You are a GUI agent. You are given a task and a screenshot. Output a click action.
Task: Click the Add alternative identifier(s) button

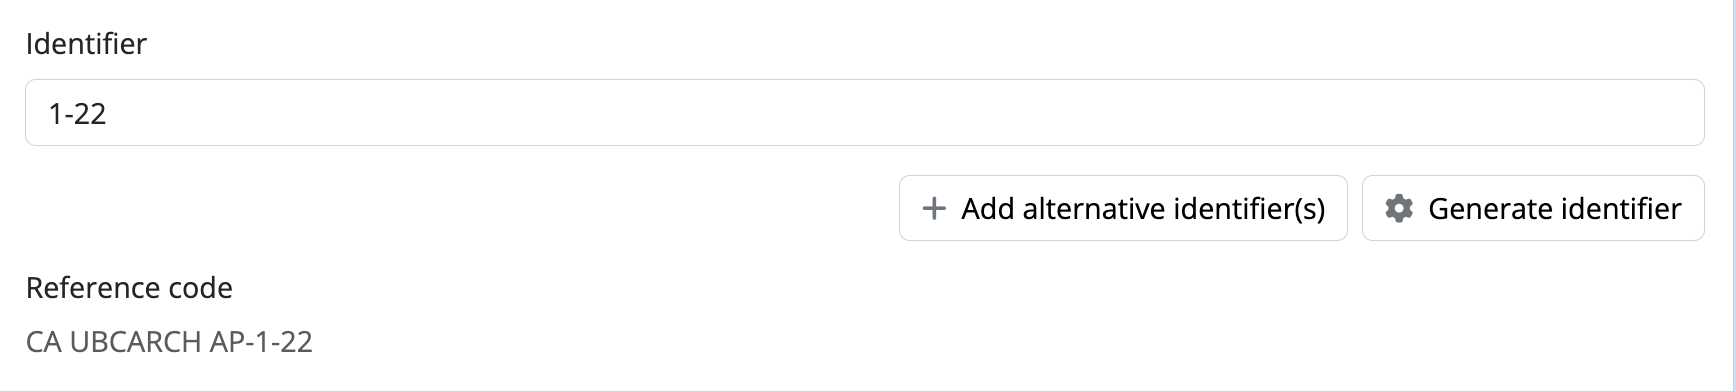[x=1123, y=208]
